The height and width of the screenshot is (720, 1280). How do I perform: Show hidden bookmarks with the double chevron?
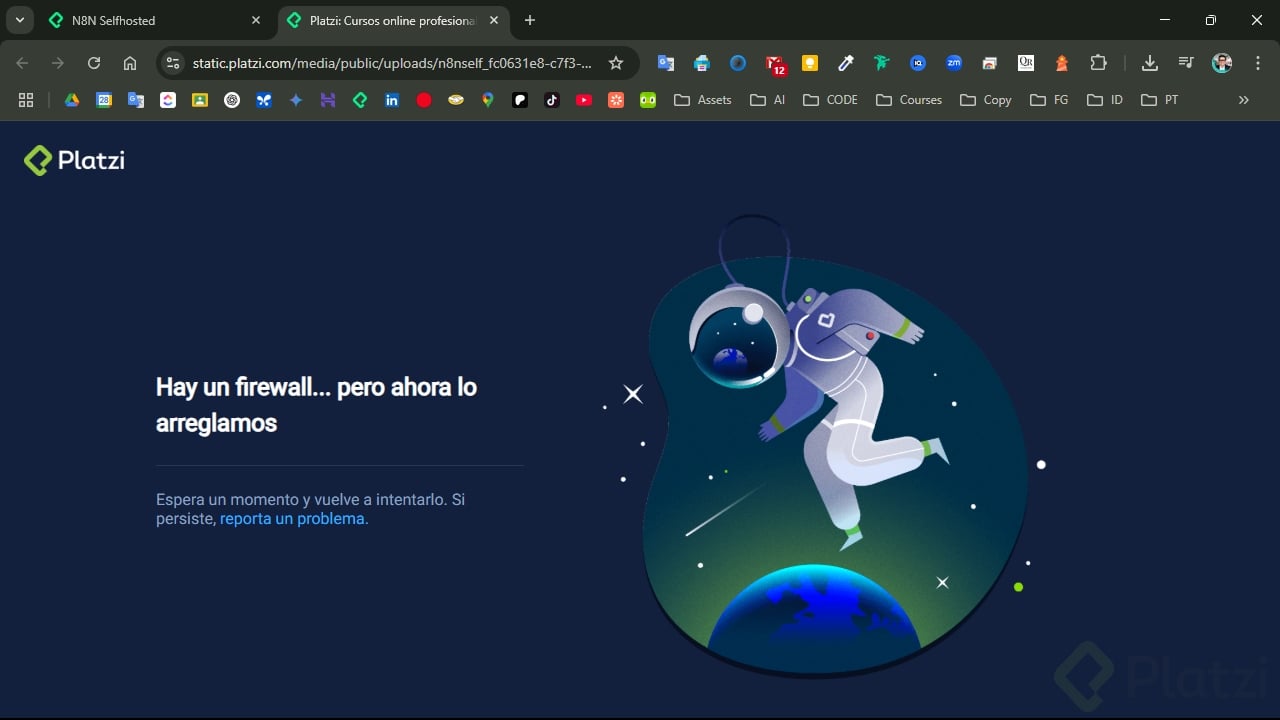(1244, 100)
